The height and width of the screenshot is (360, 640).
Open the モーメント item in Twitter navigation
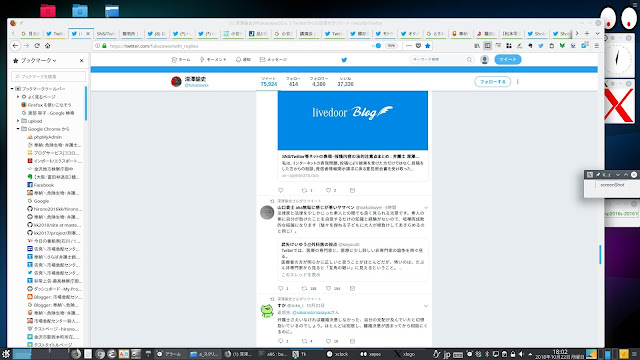pos(213,60)
